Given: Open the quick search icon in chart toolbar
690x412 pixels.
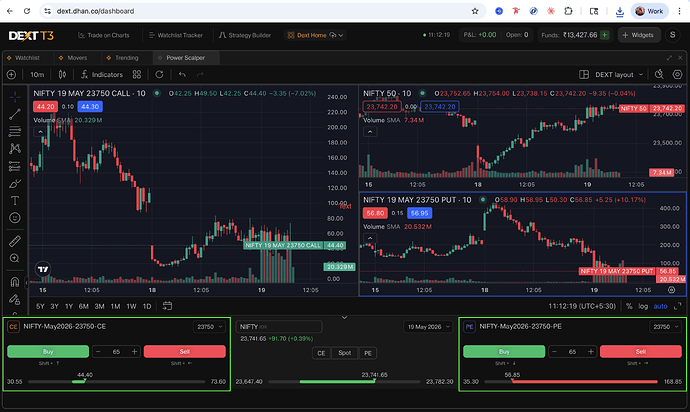Looking at the screenshot, I should [659, 74].
